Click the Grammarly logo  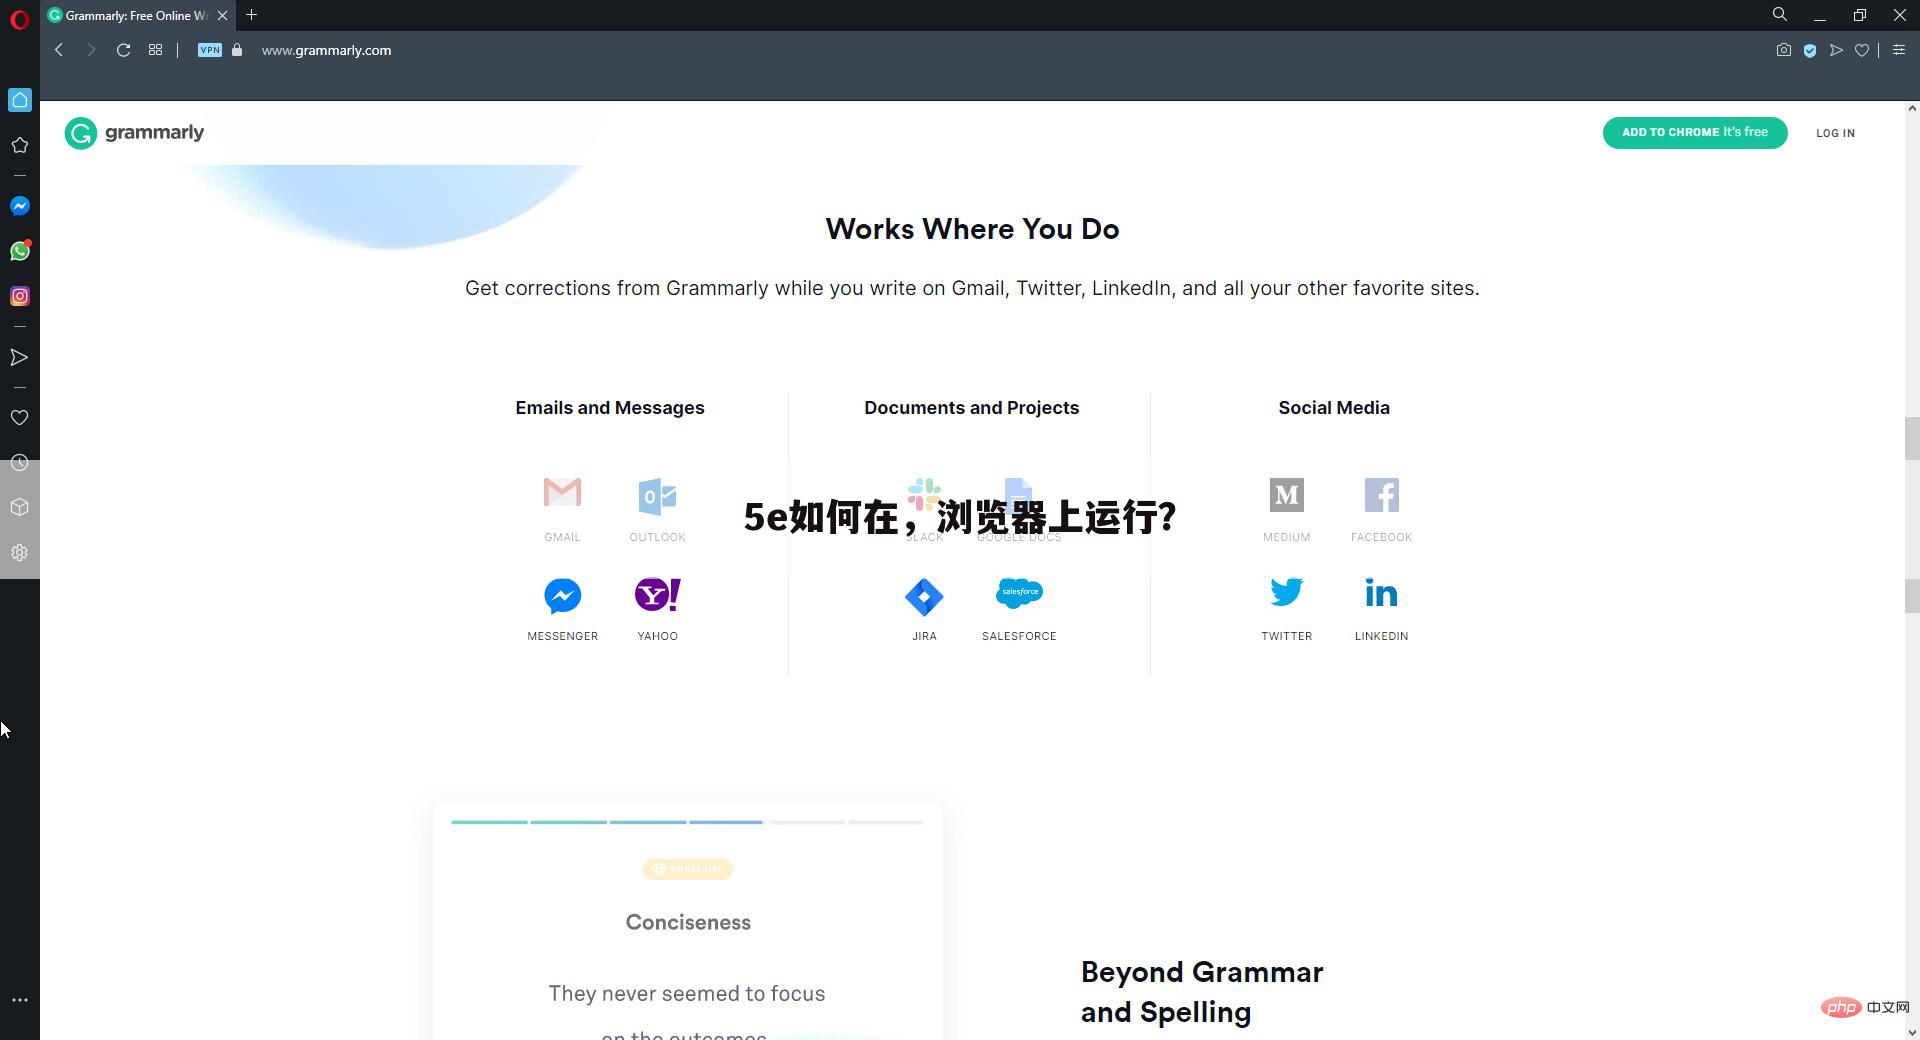click(134, 133)
